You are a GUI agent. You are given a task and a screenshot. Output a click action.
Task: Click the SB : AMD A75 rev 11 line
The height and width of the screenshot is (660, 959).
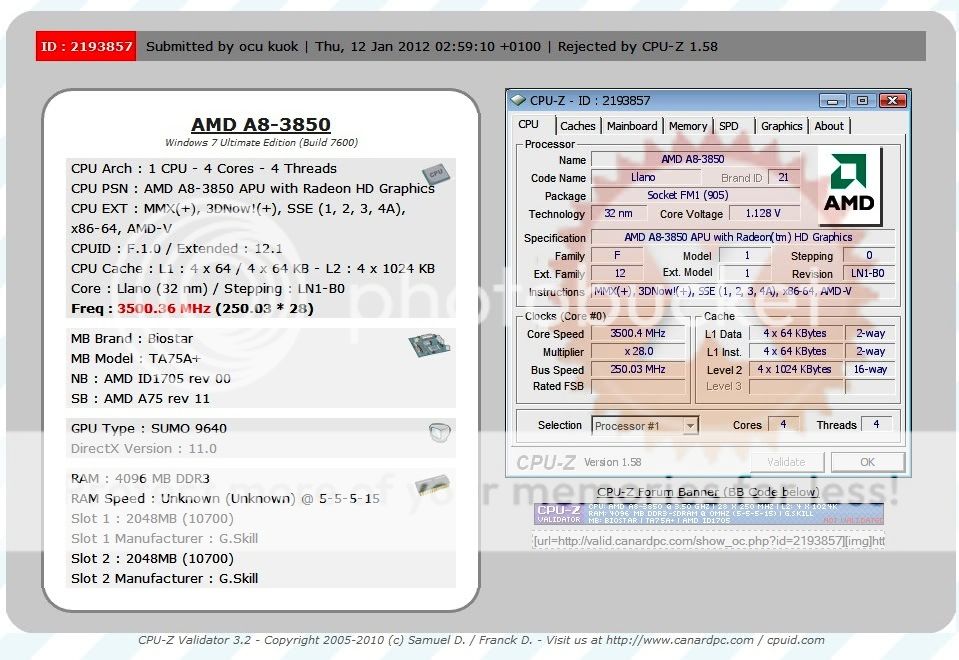pyautogui.click(x=140, y=398)
